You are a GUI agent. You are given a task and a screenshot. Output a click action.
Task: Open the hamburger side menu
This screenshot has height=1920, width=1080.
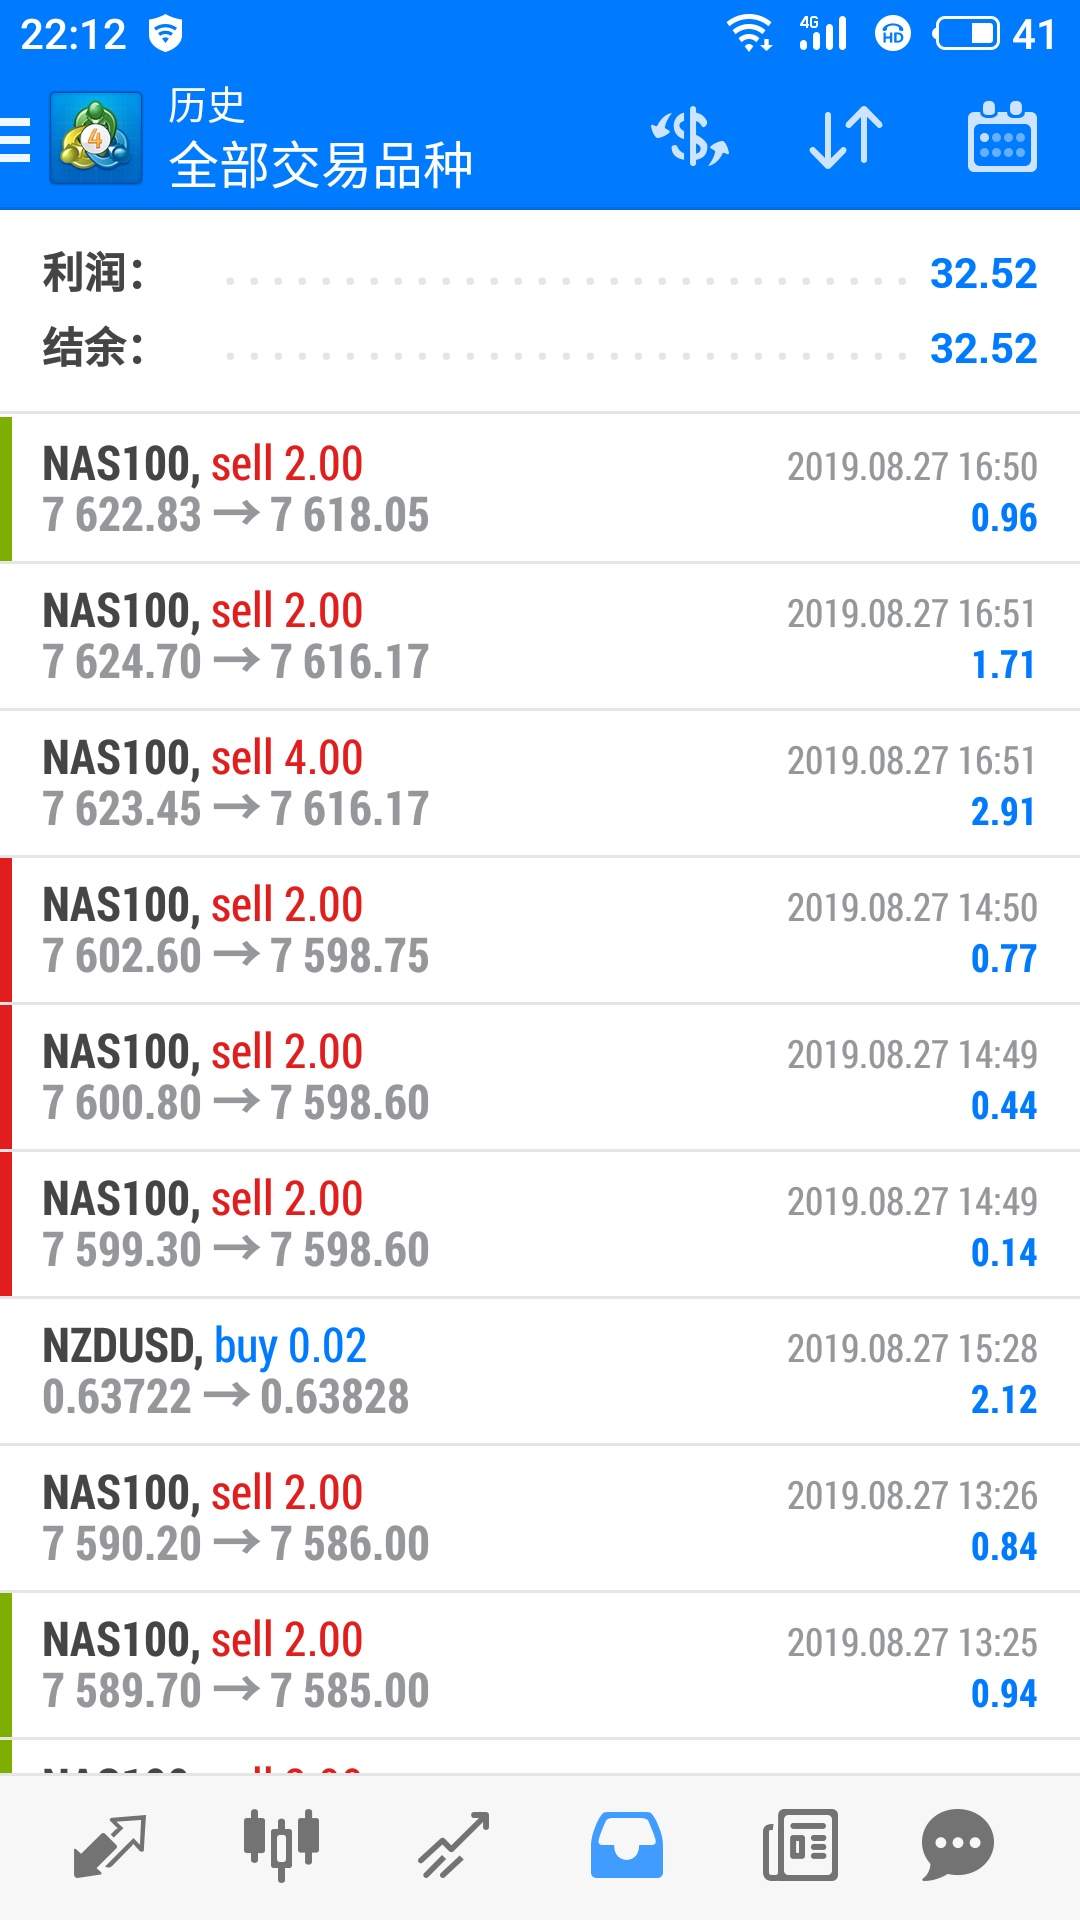point(16,138)
